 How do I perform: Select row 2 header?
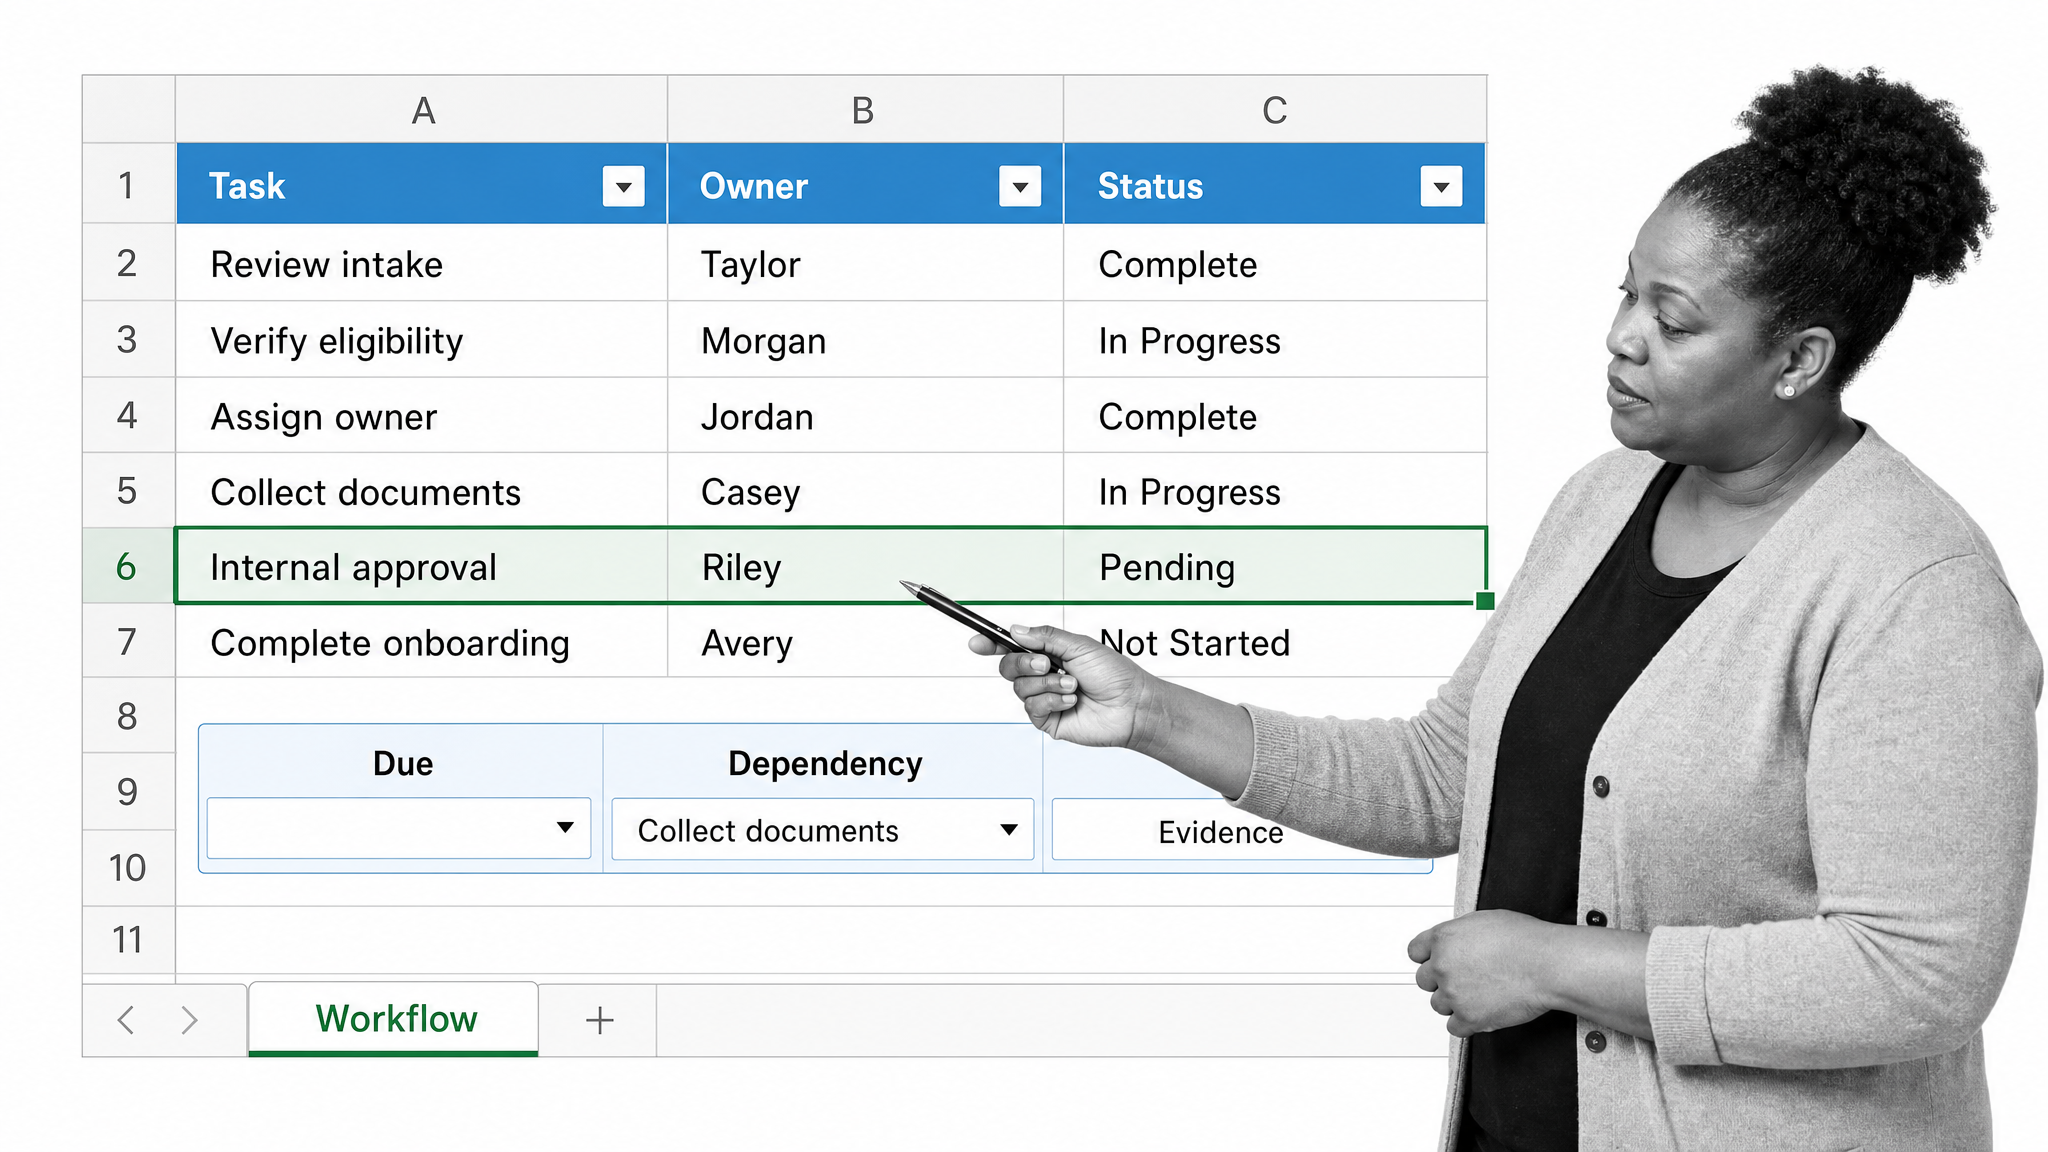tap(128, 263)
